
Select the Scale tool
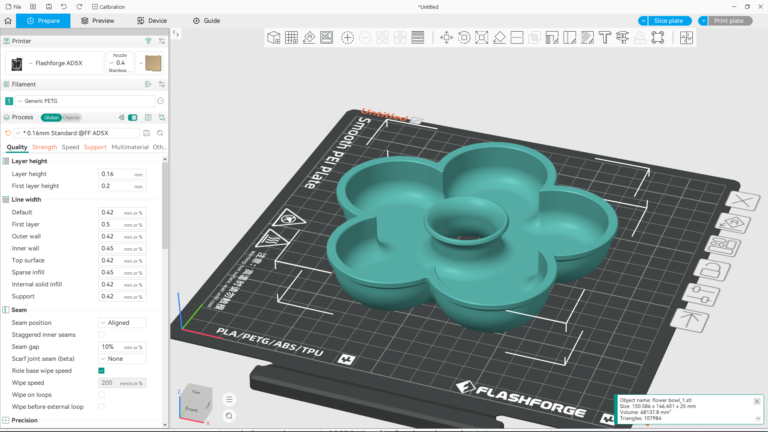[481, 37]
